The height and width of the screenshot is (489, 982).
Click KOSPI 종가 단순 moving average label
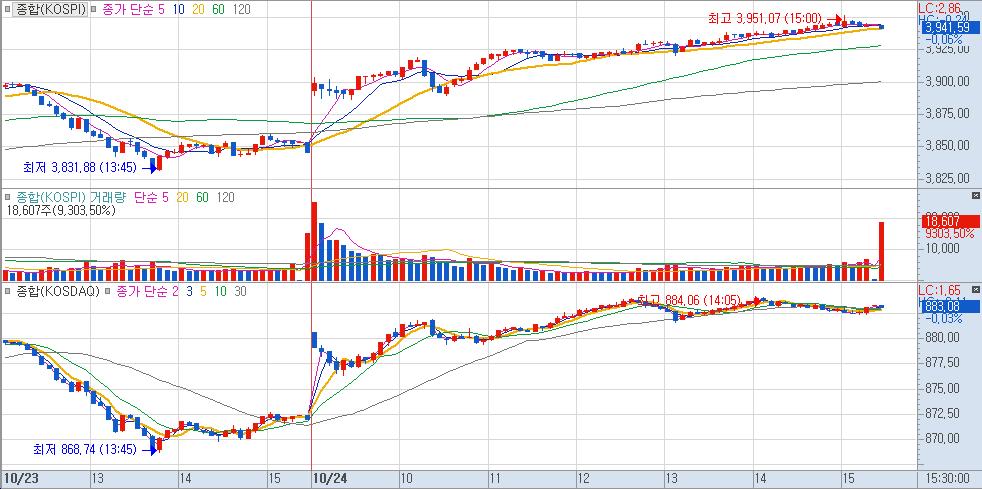pos(127,10)
